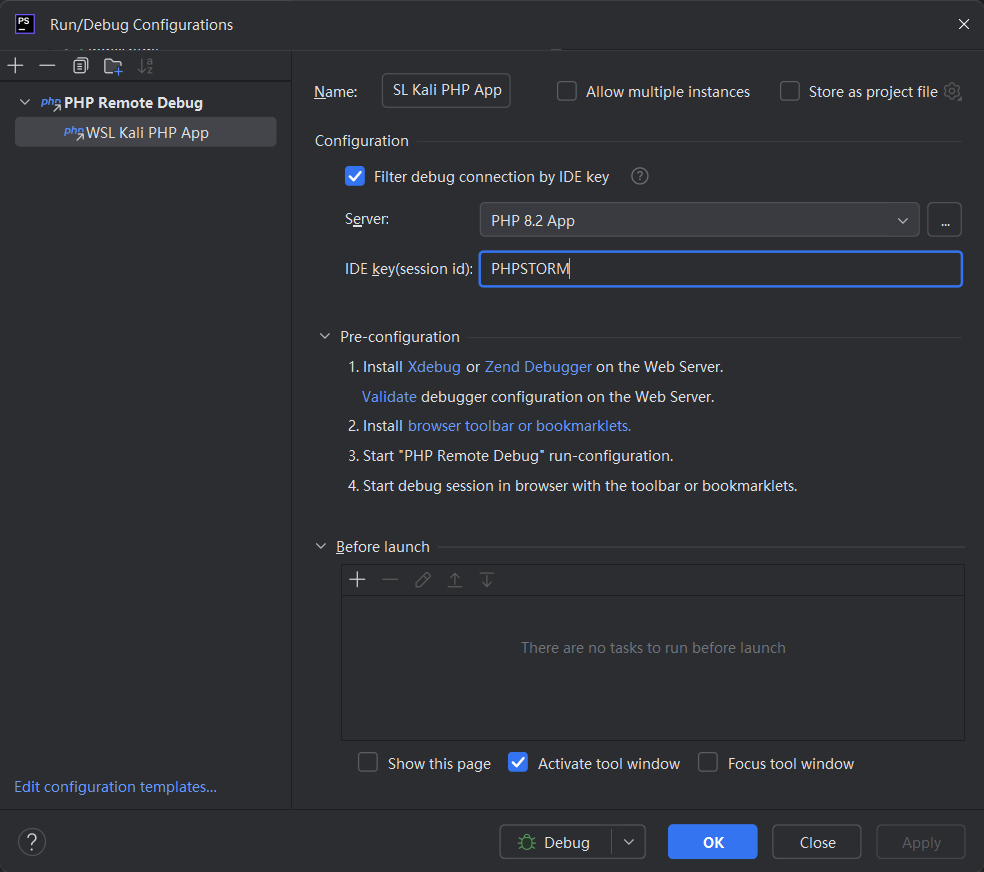Confirm with the OK button

(x=712, y=842)
